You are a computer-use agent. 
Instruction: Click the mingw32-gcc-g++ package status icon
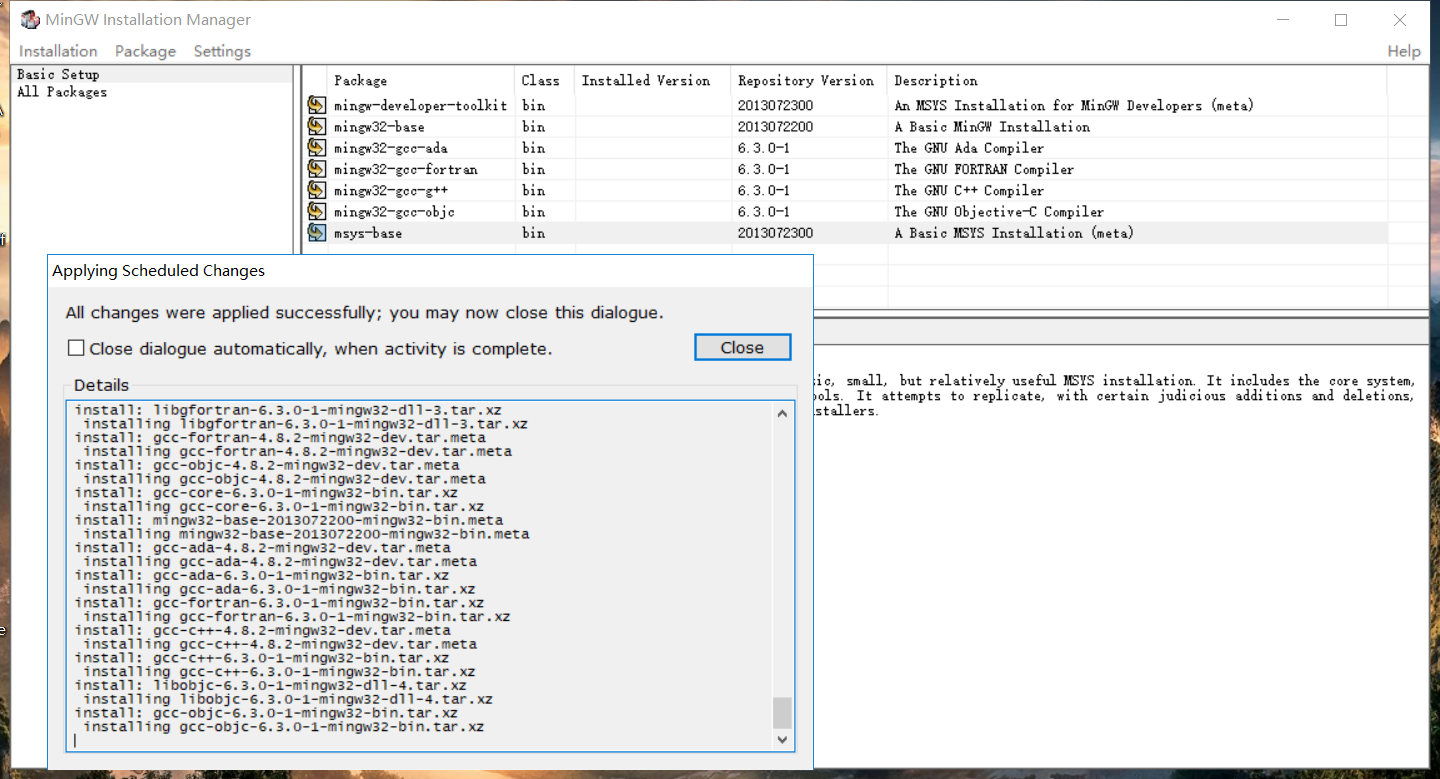[317, 190]
